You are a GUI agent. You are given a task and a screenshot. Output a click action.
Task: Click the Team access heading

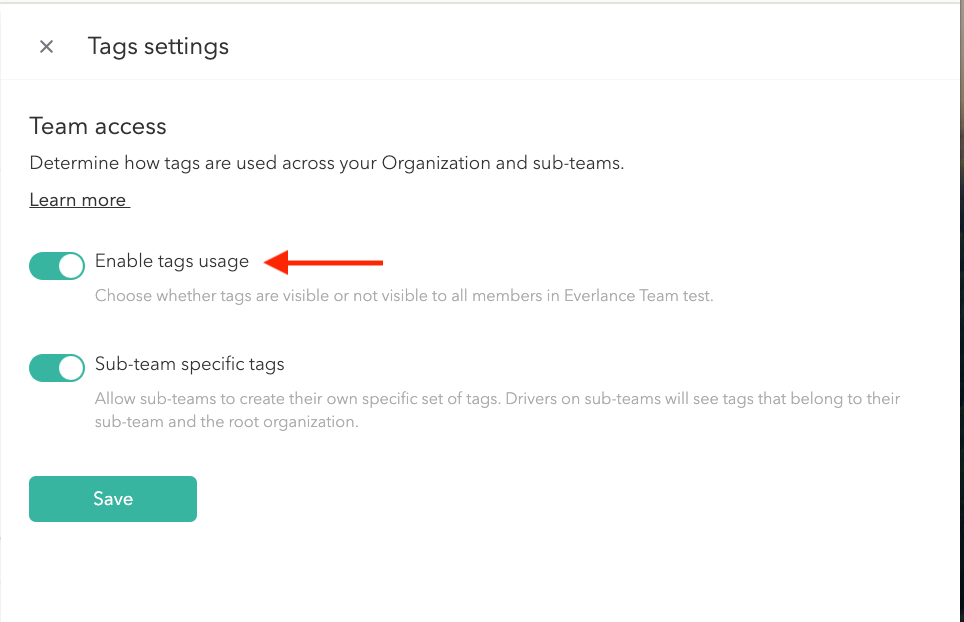pos(97,126)
